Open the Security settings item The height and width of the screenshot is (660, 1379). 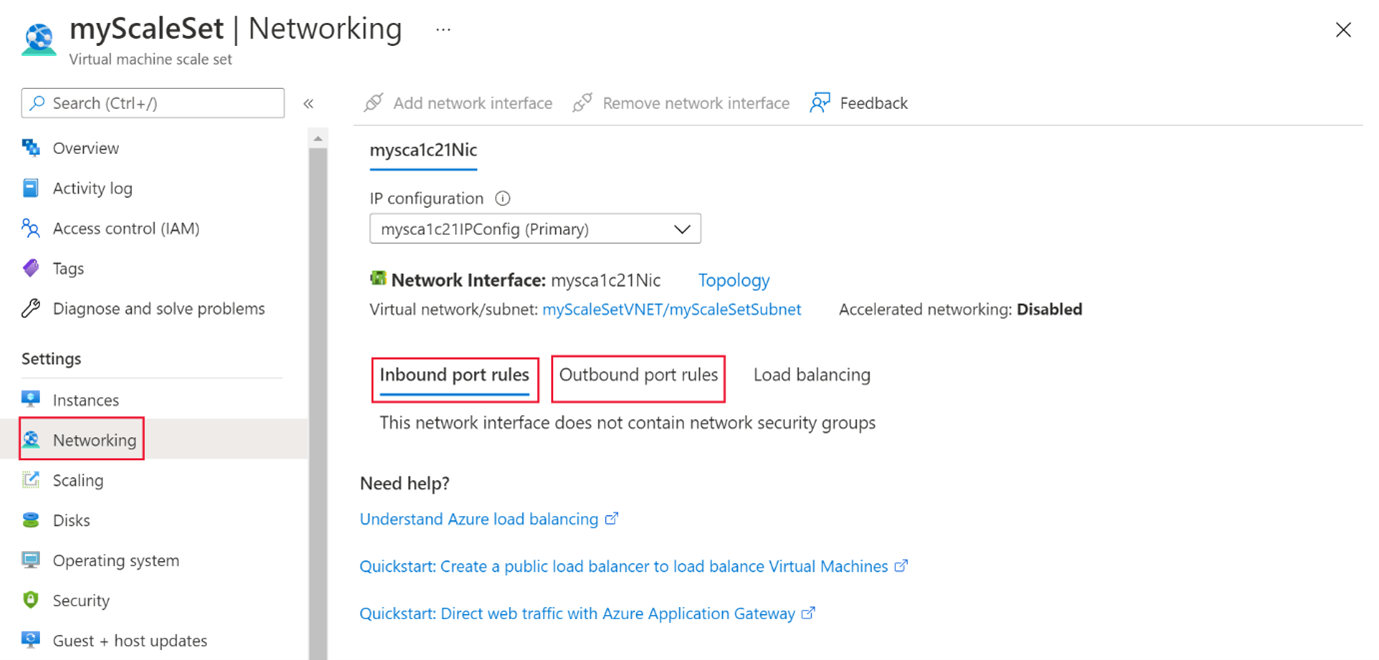81,600
